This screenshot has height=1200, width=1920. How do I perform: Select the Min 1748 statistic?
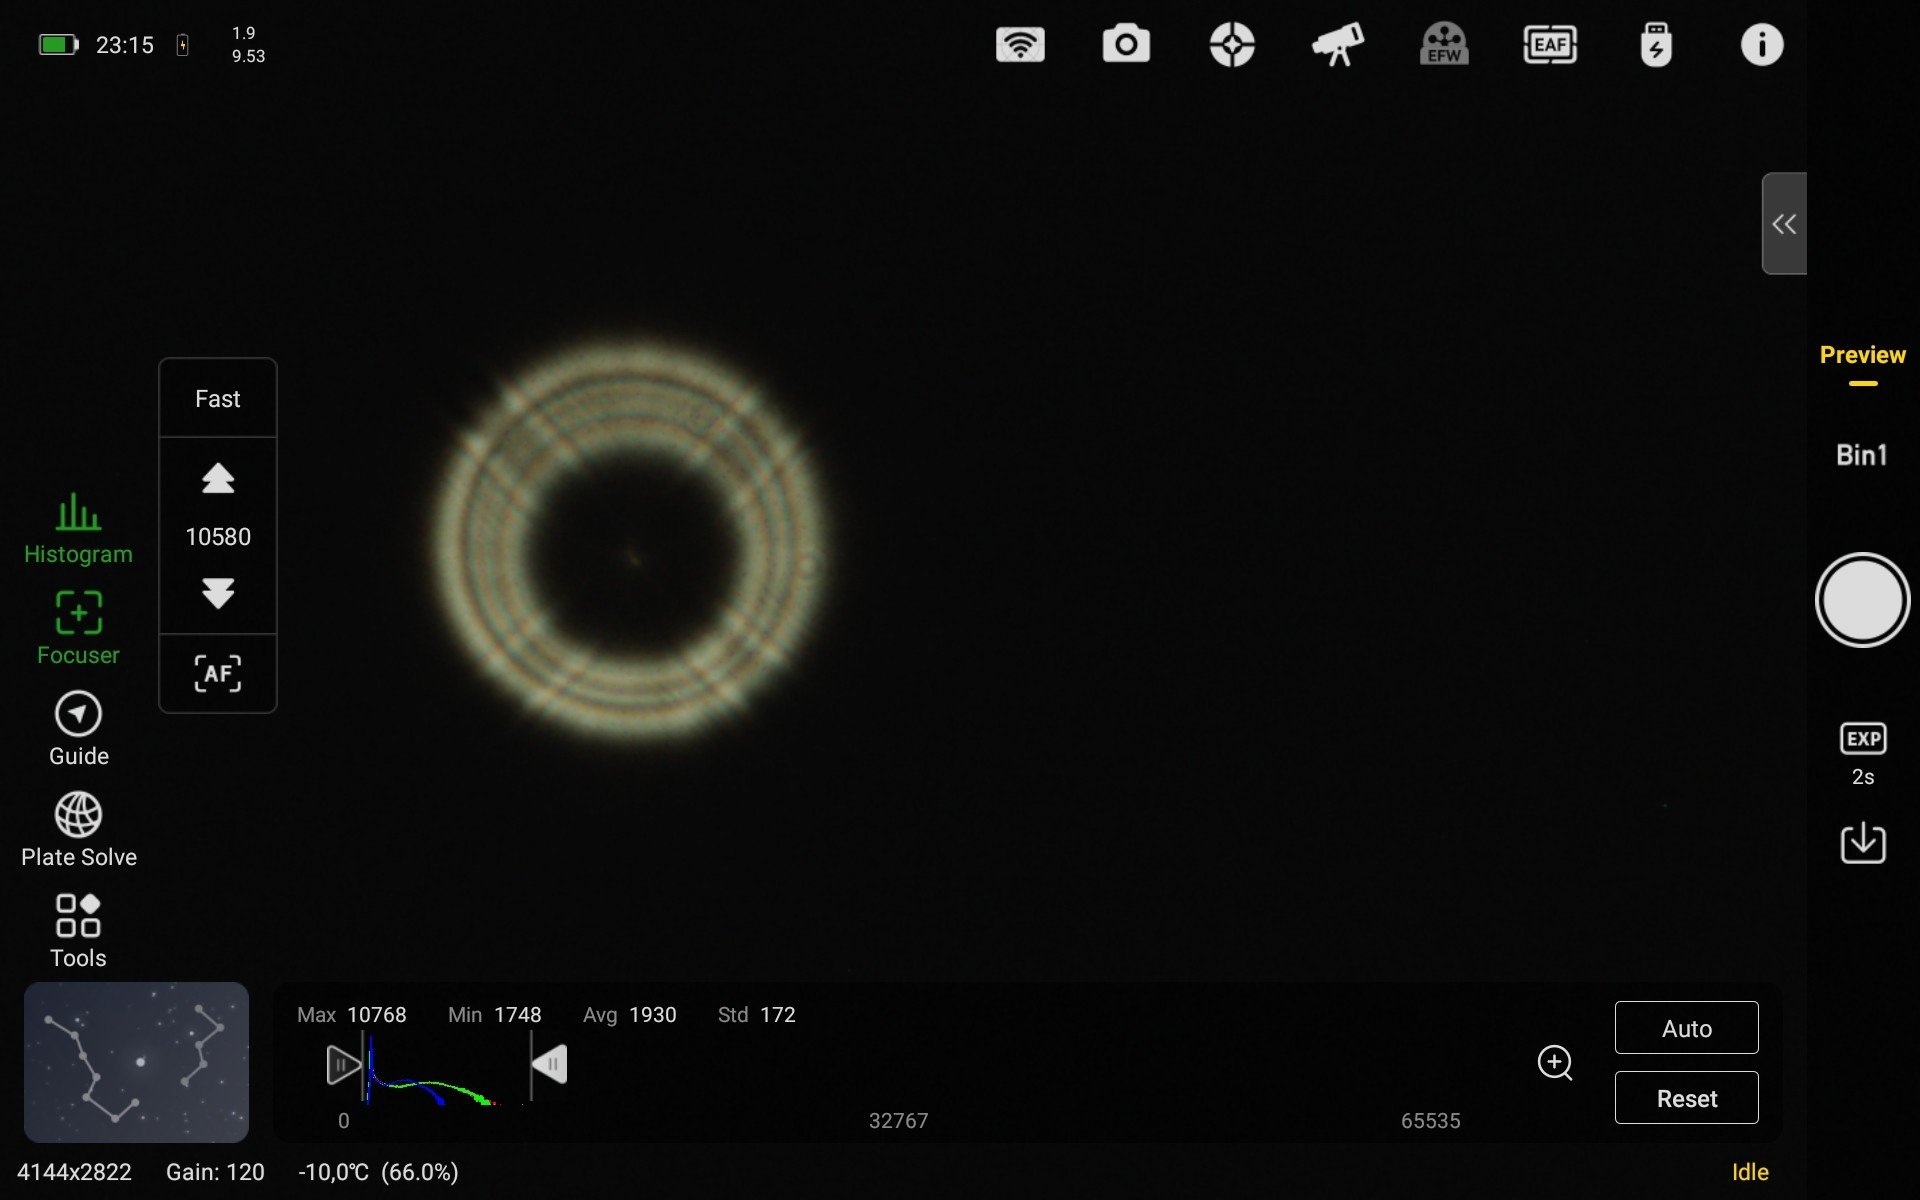pyautogui.click(x=494, y=1015)
